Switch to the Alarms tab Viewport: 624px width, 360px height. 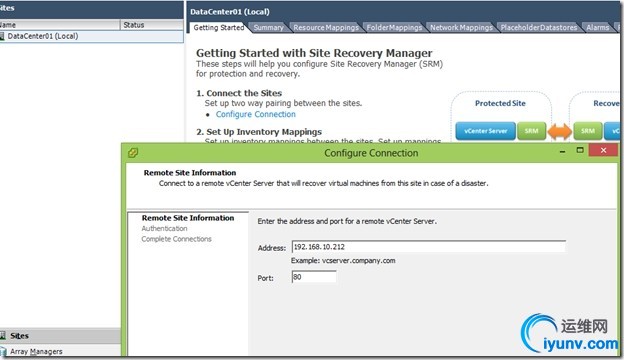[x=597, y=27]
